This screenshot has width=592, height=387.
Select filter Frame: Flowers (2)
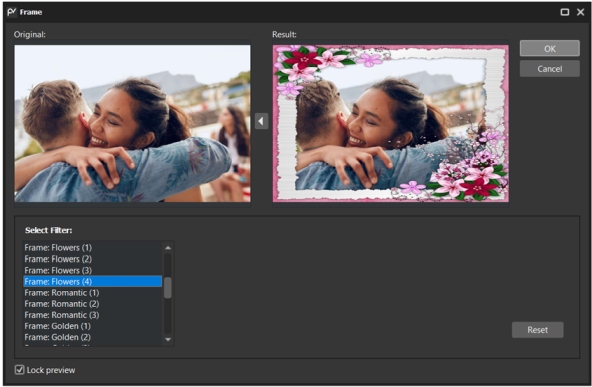[92, 259]
